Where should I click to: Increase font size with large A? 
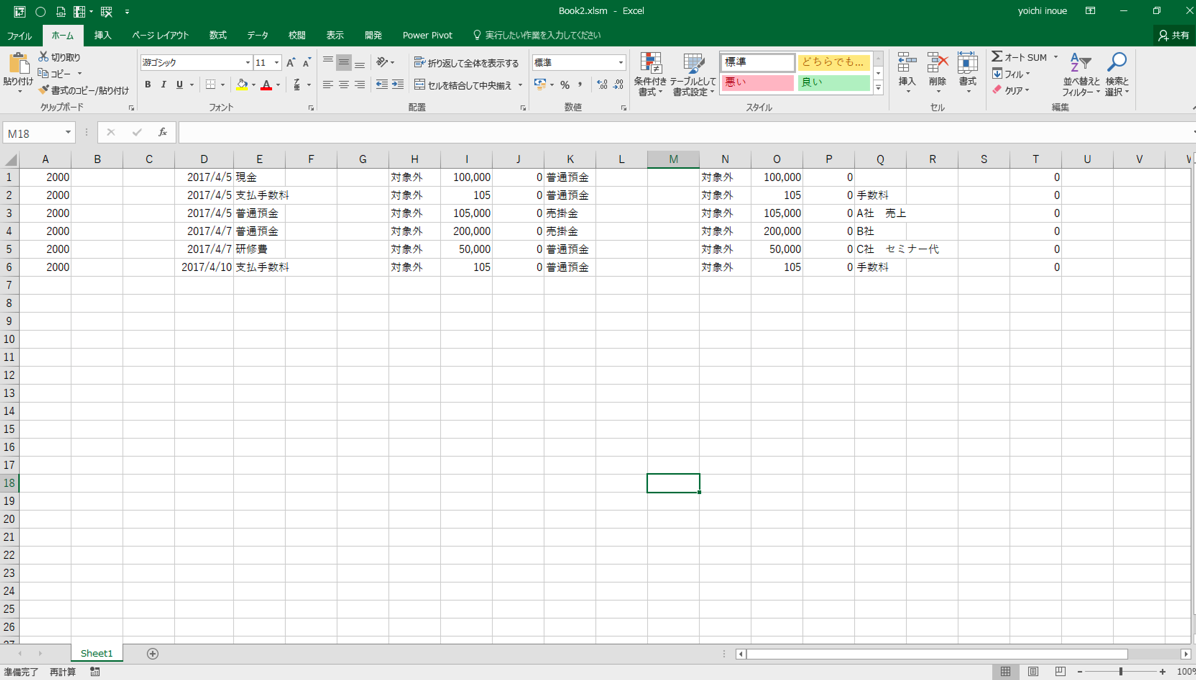coord(291,63)
